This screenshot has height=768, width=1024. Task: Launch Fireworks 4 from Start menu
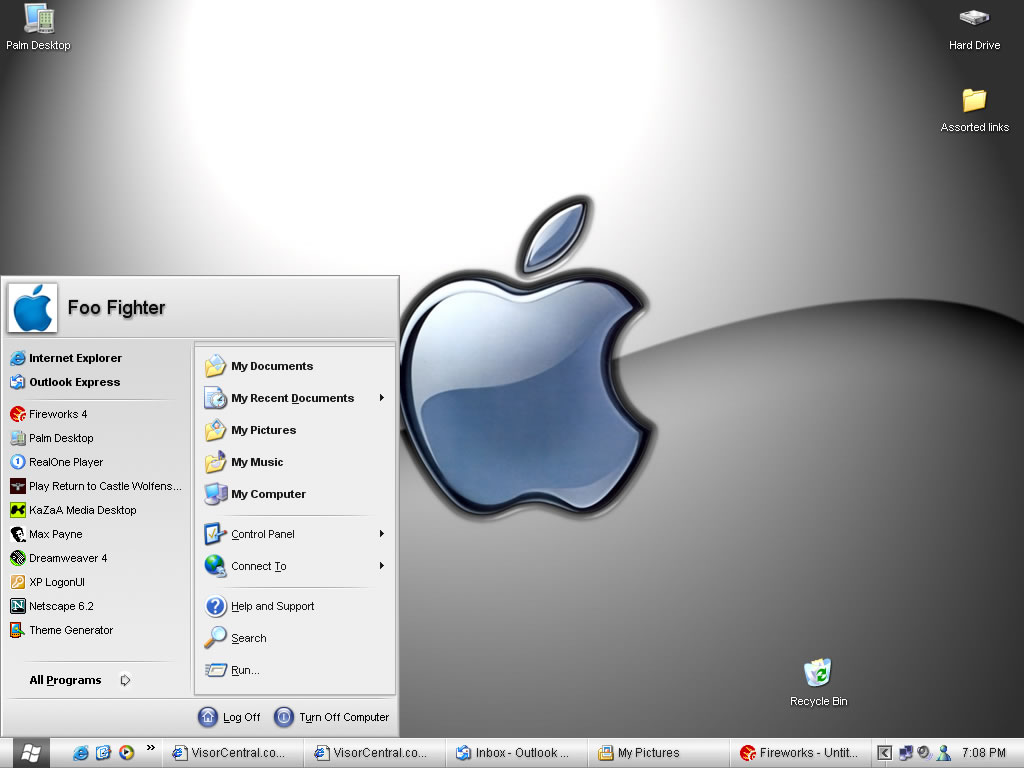[57, 414]
